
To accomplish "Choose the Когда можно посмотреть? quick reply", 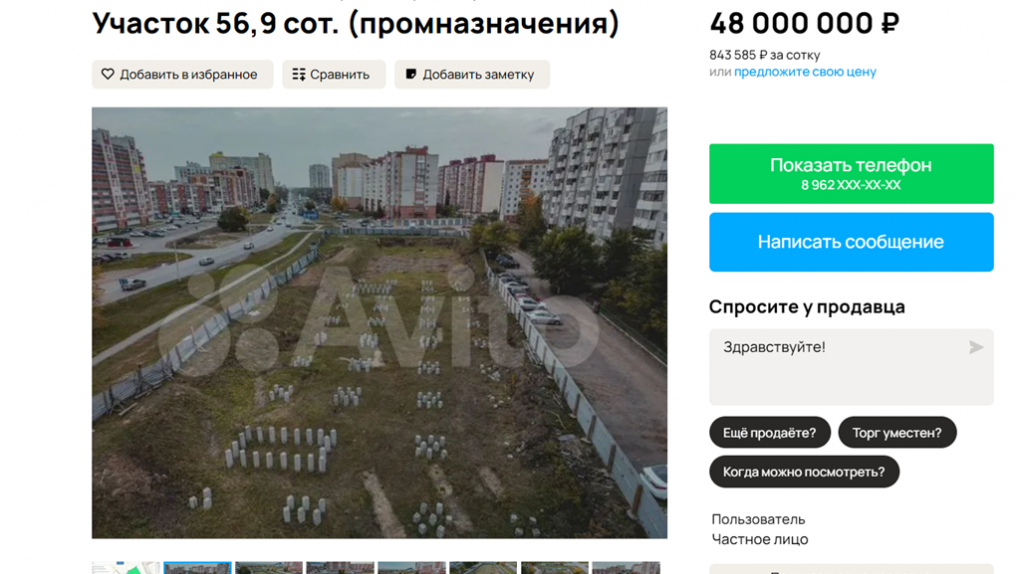I will [804, 472].
